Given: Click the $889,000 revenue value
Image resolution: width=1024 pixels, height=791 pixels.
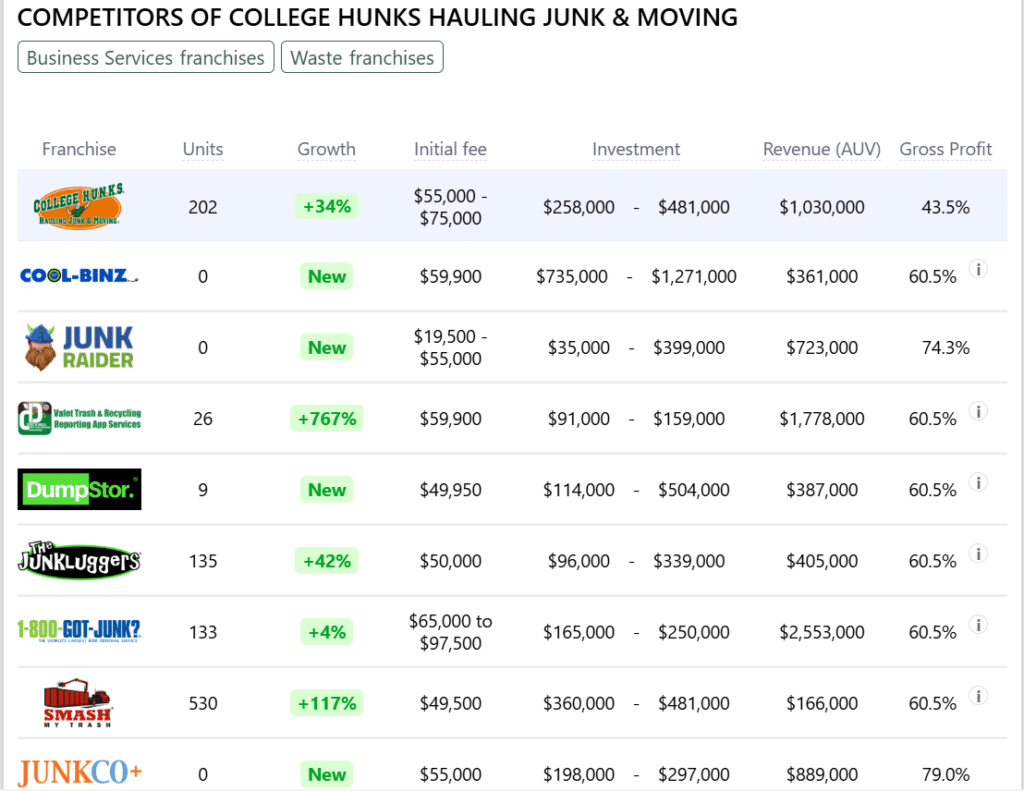Looking at the screenshot, I should [822, 774].
